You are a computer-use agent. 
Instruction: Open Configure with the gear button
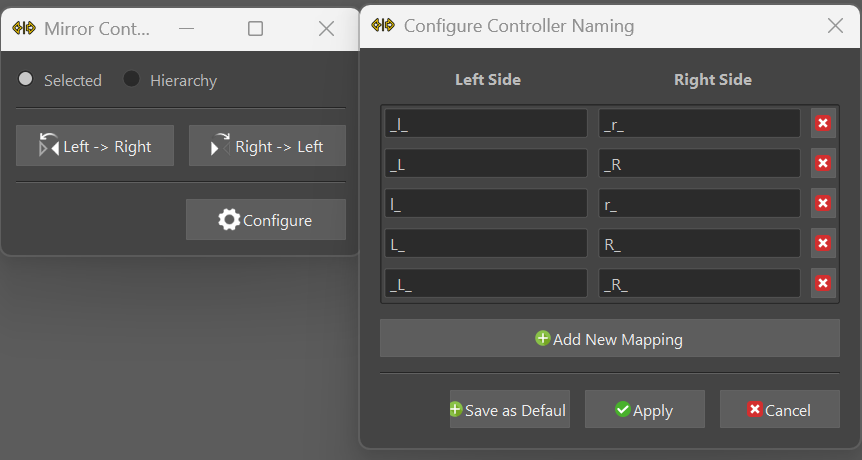[x=266, y=220]
